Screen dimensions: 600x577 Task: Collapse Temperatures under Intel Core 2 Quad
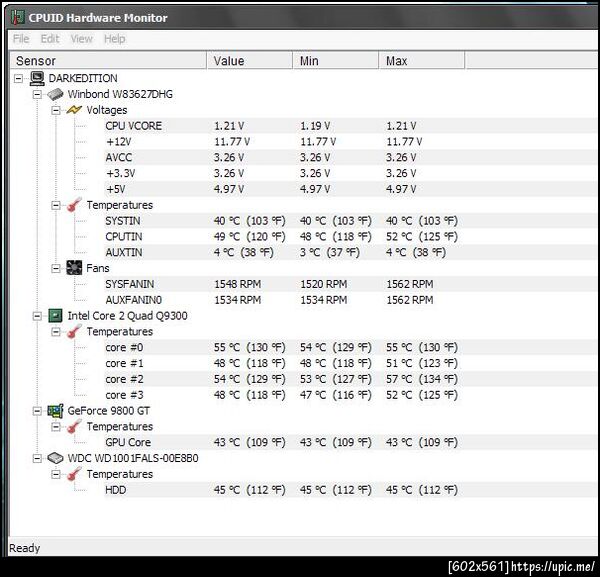(x=56, y=332)
